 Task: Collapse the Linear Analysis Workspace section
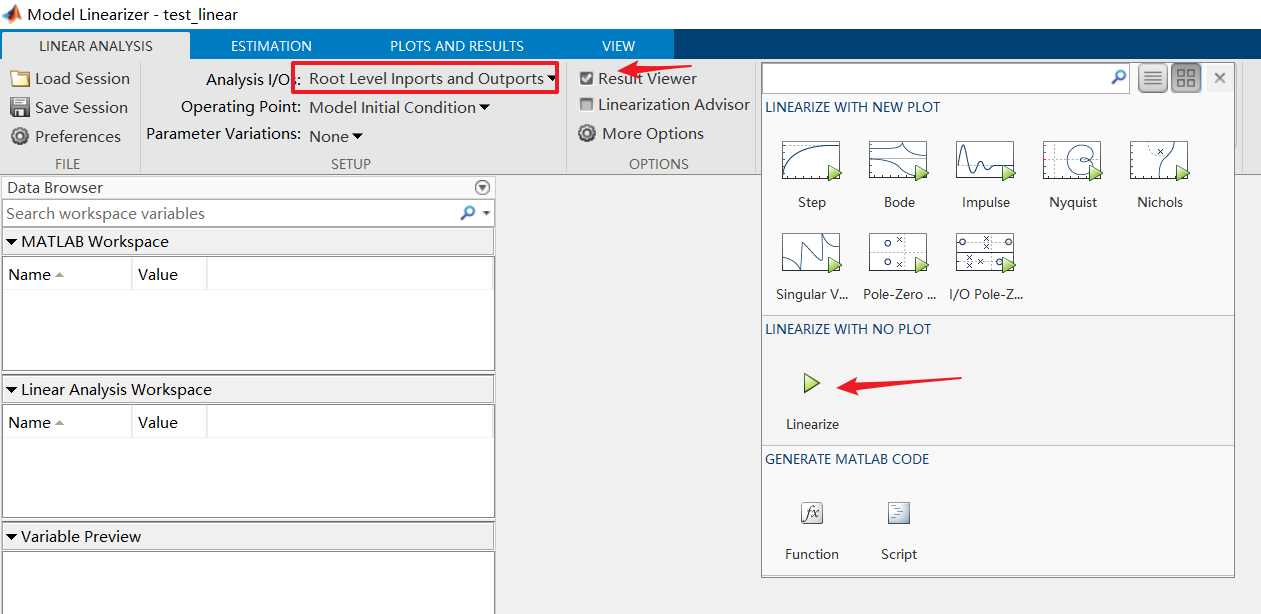[x=12, y=390]
